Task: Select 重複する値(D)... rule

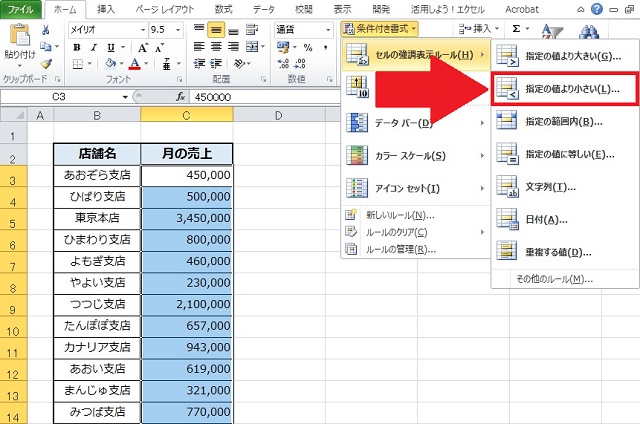Action: click(x=564, y=252)
